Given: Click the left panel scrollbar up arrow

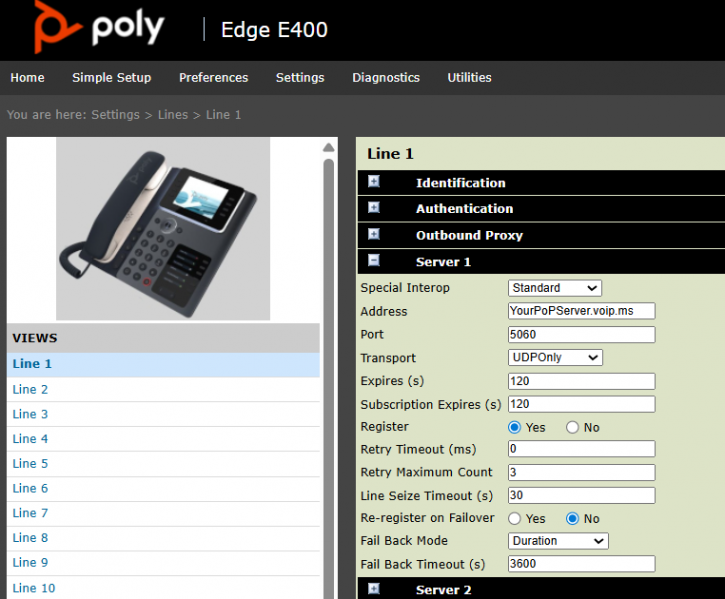Looking at the screenshot, I should (x=329, y=148).
